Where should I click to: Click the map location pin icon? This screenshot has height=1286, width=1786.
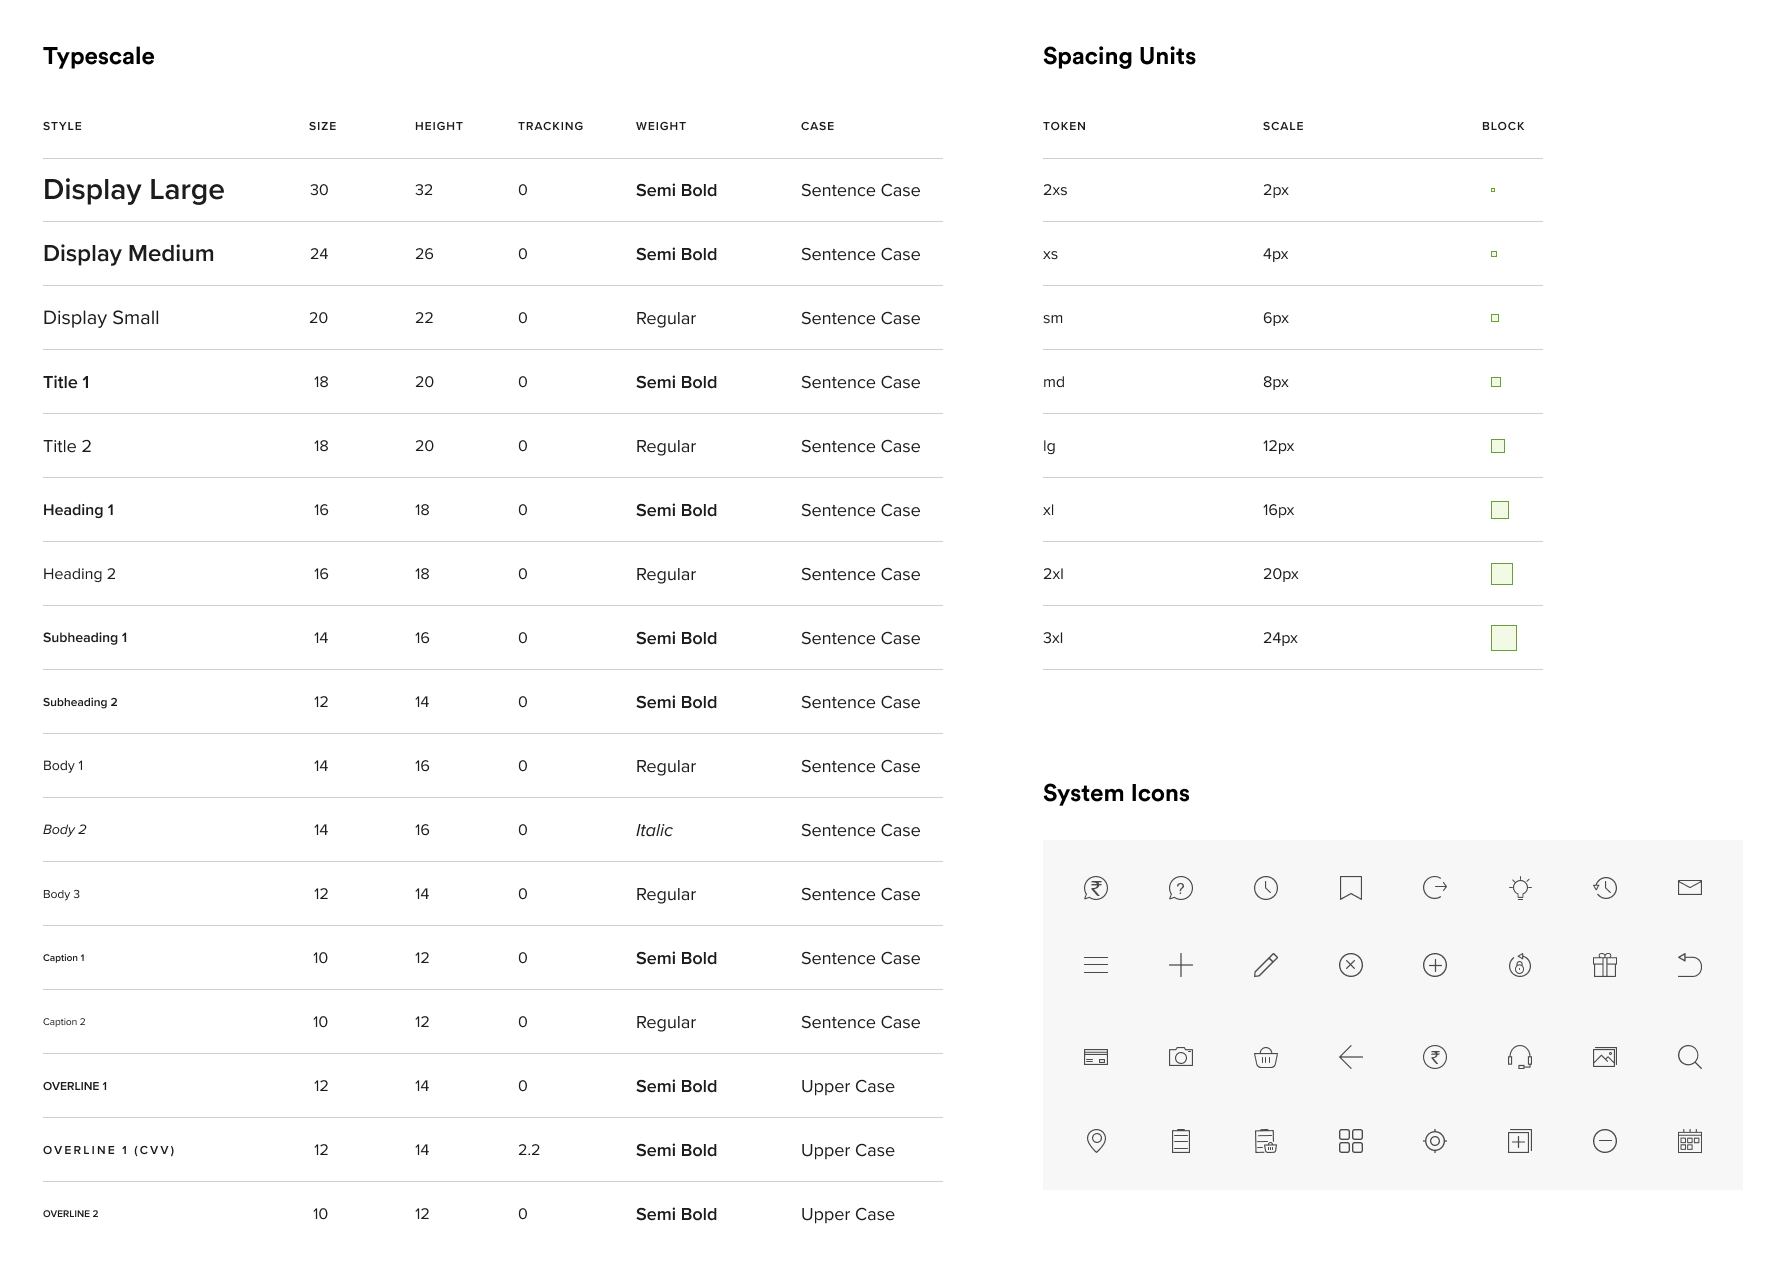[1096, 1141]
